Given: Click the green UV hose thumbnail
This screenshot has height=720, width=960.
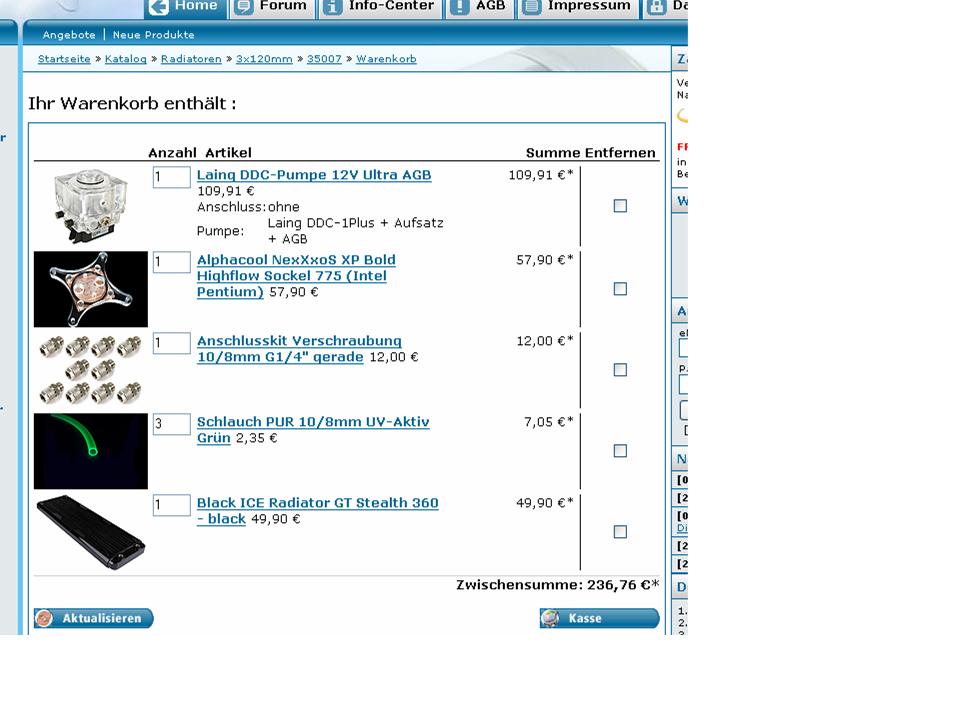Looking at the screenshot, I should 91,451.
